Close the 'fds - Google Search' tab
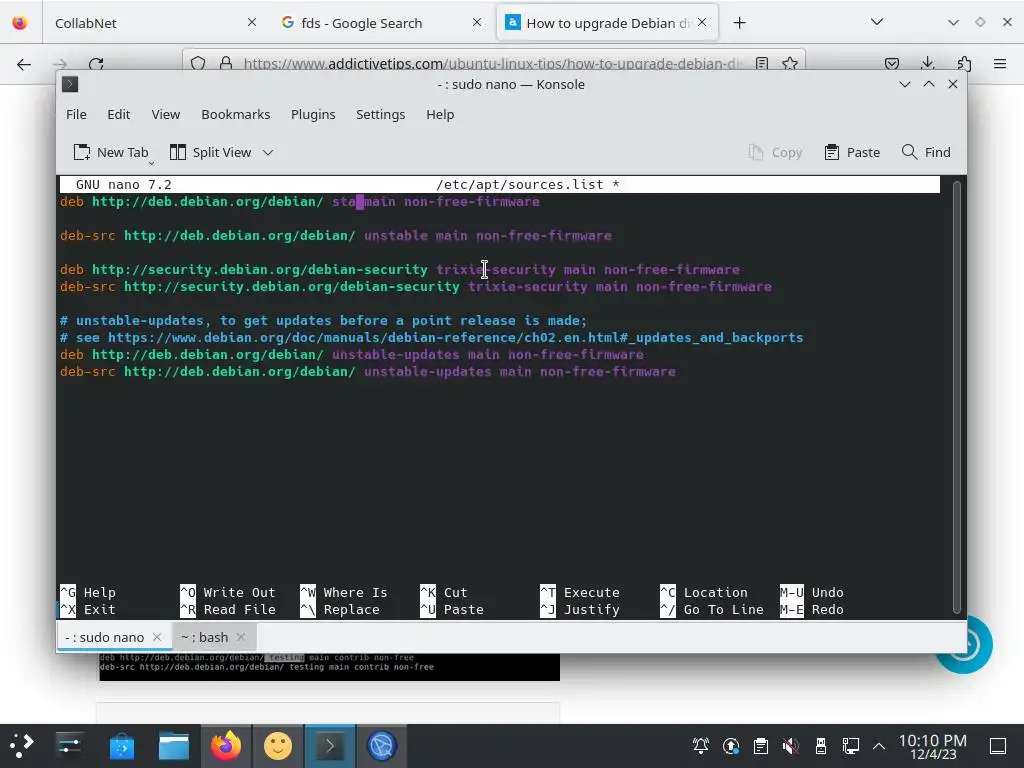Image resolution: width=1024 pixels, height=768 pixels. click(477, 22)
